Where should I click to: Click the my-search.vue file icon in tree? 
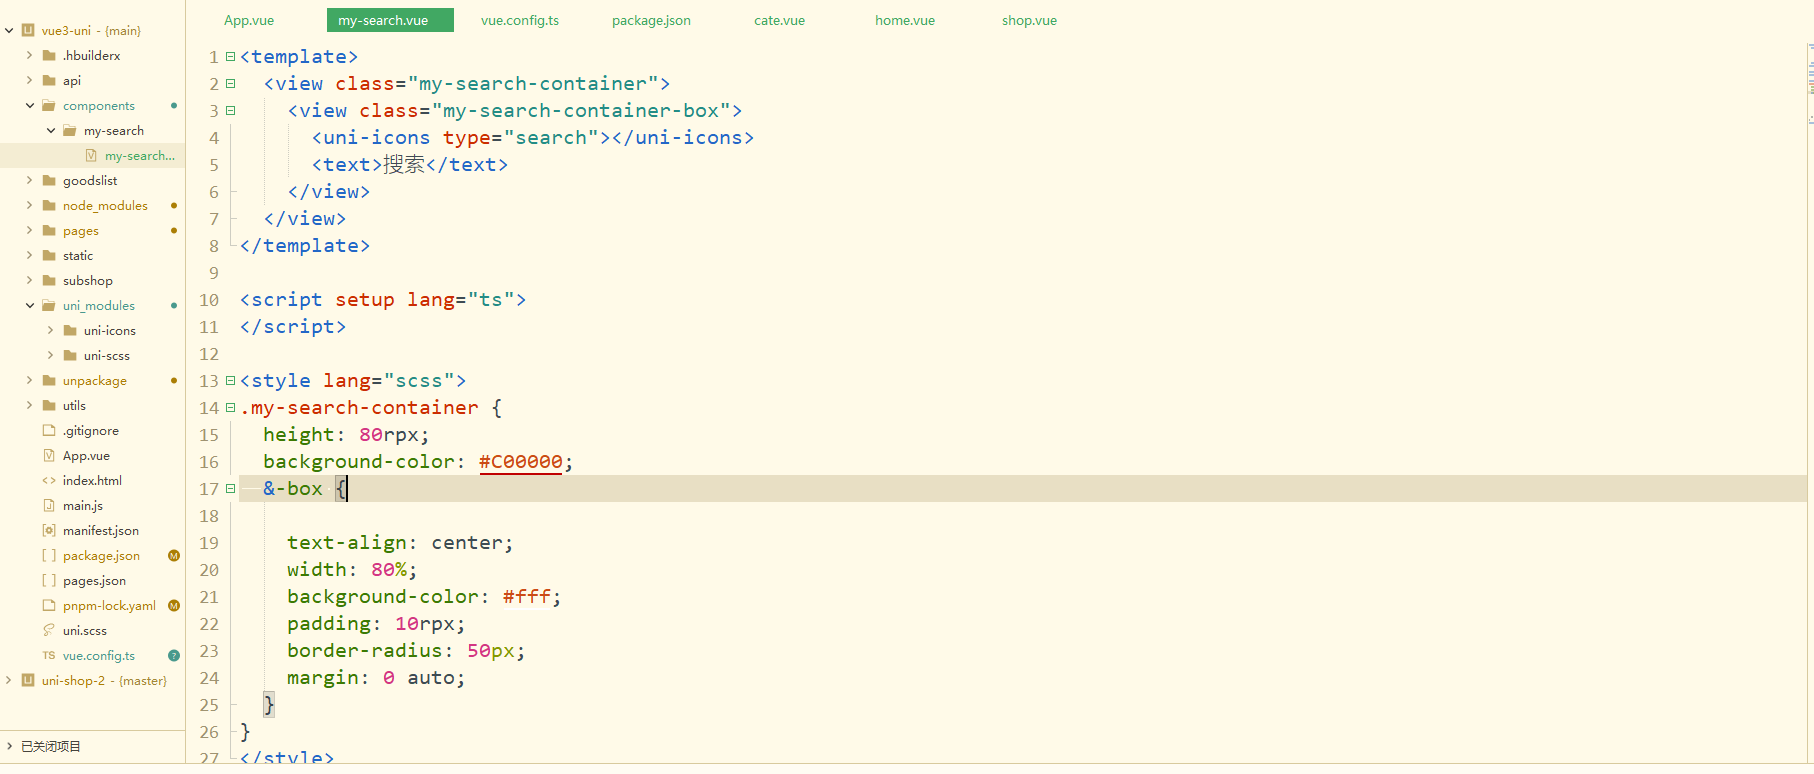[91, 156]
